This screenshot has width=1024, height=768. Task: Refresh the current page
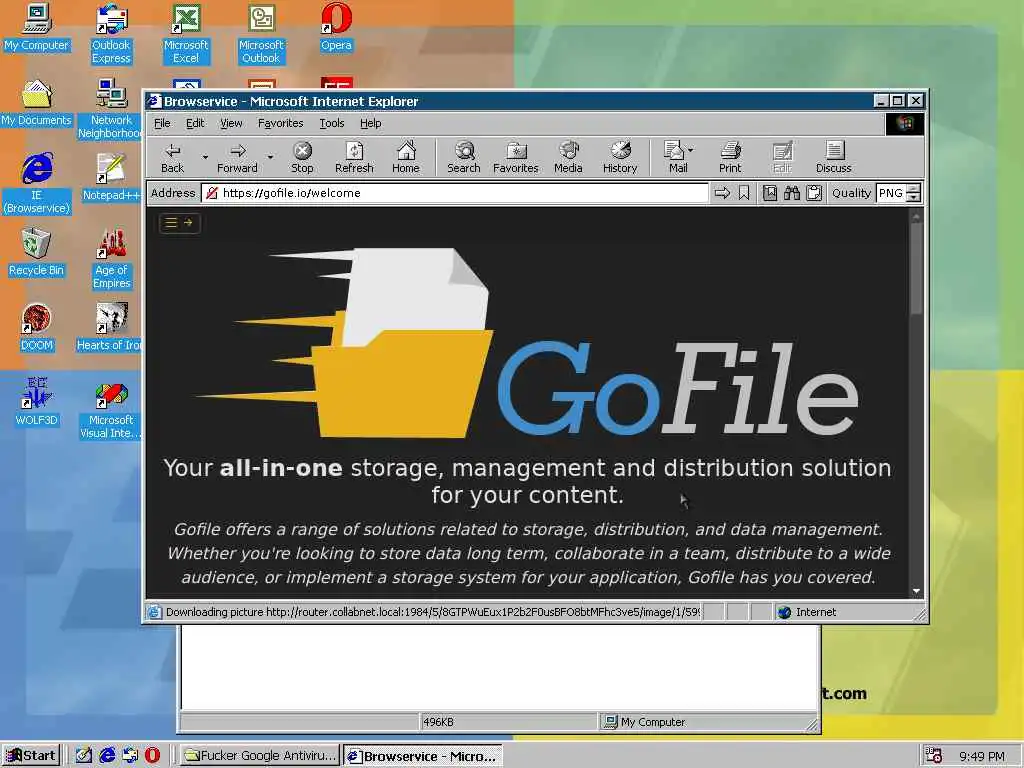354,158
